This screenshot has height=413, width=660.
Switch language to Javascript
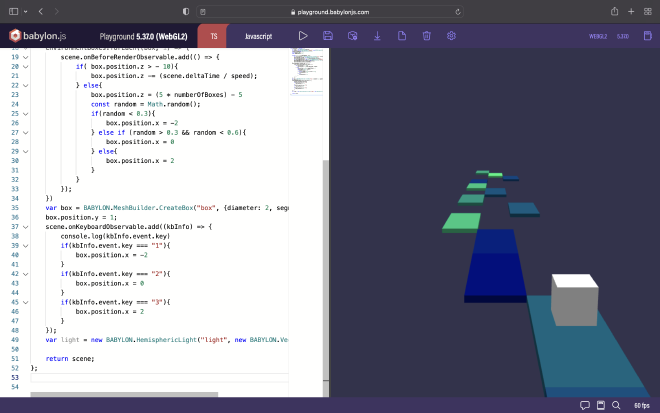(257, 35)
